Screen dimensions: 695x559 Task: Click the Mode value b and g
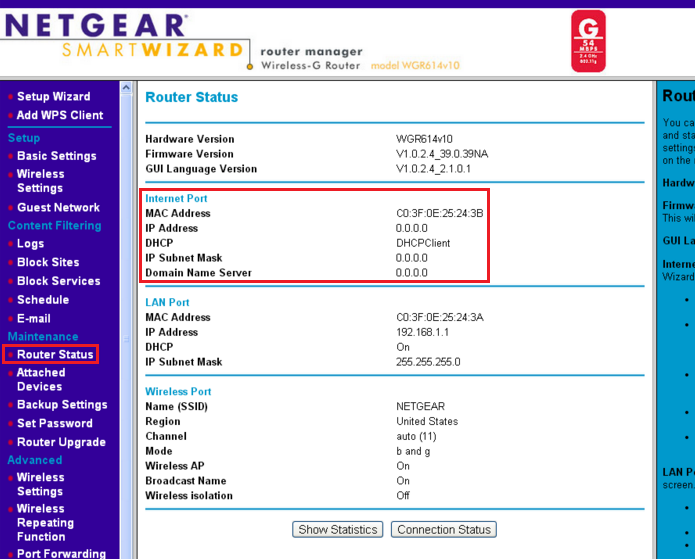pos(413,451)
